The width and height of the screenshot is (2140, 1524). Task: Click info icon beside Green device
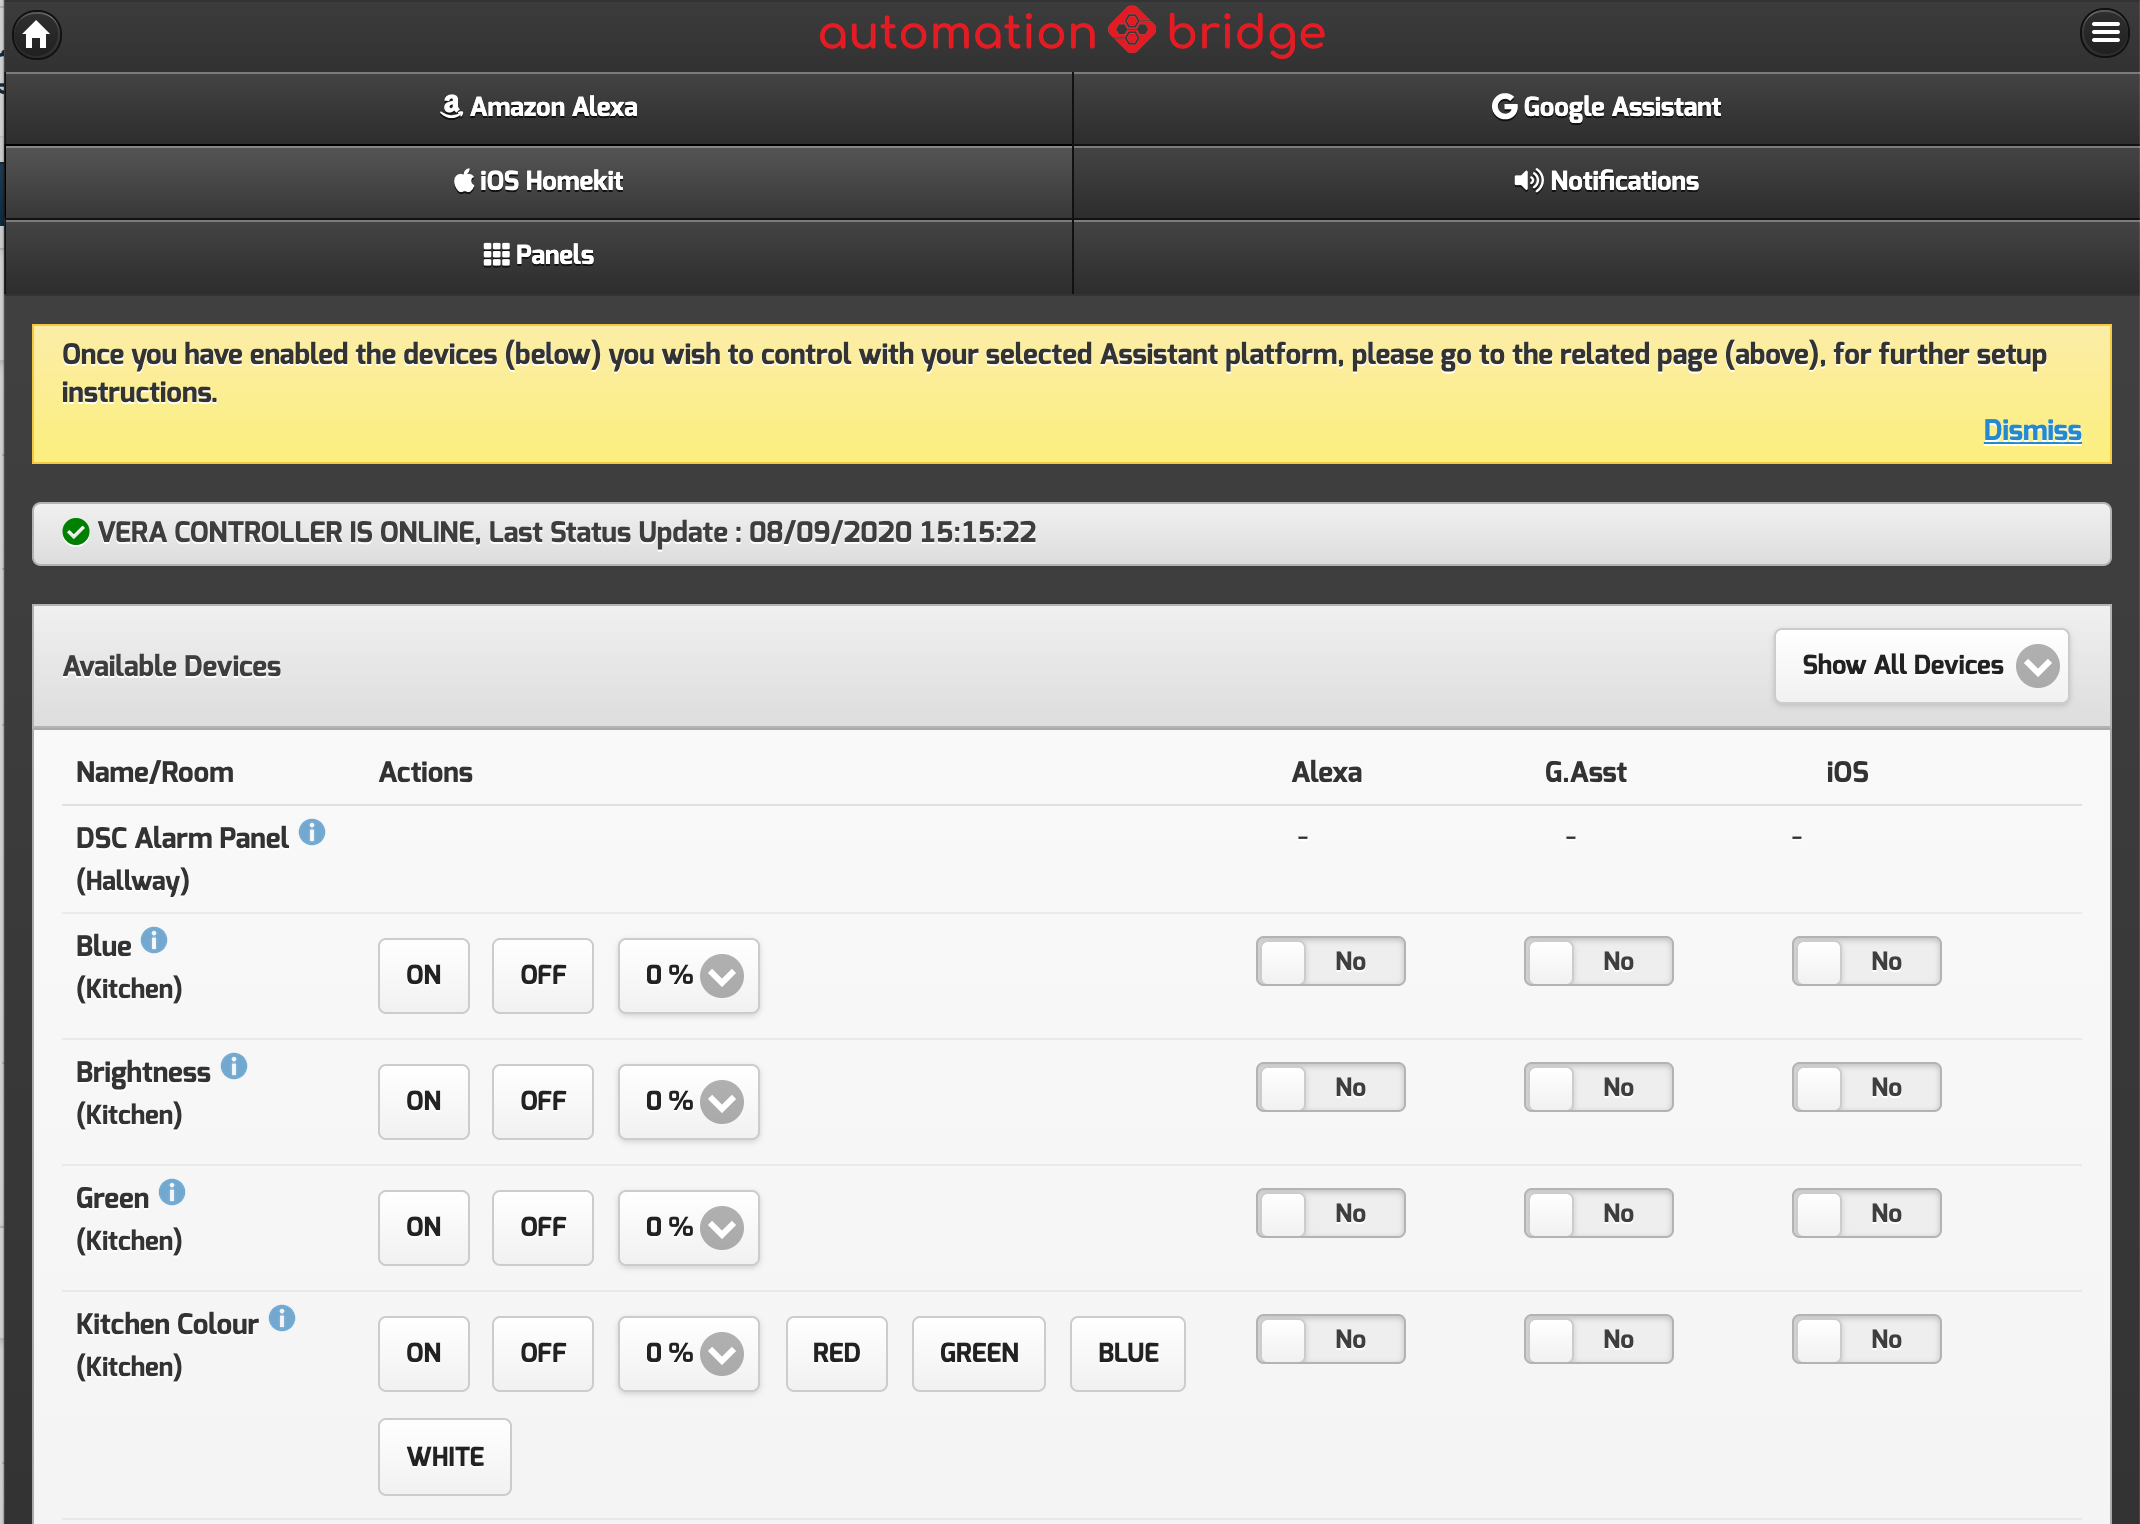click(172, 1192)
